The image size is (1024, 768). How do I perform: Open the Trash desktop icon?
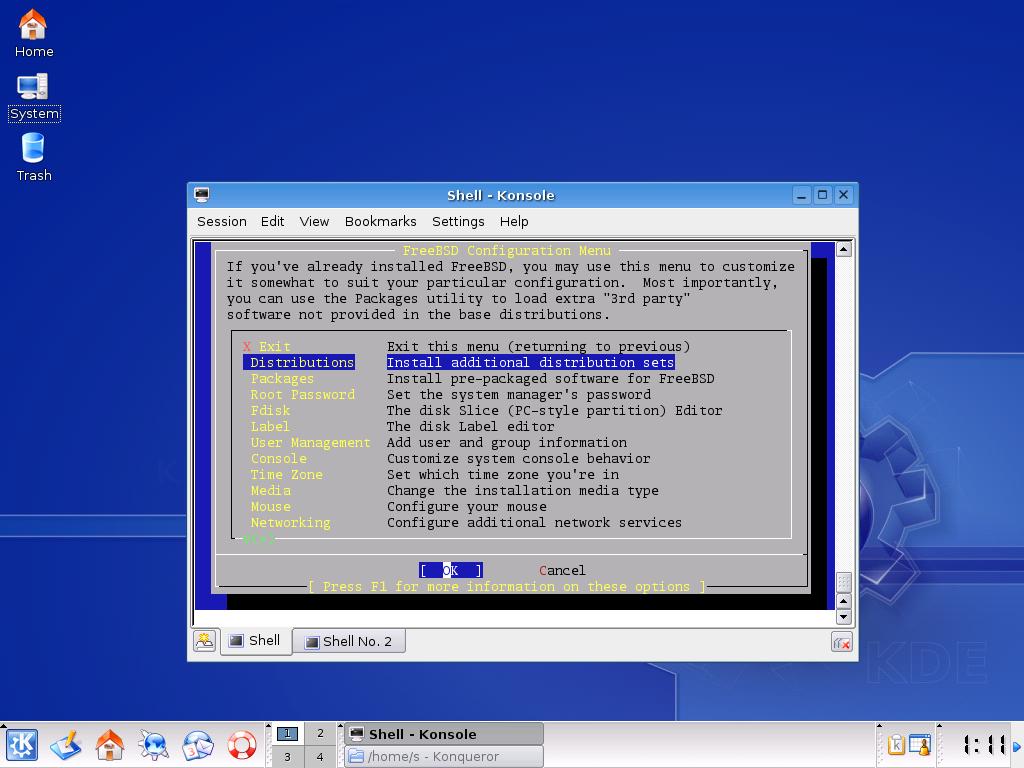33,157
